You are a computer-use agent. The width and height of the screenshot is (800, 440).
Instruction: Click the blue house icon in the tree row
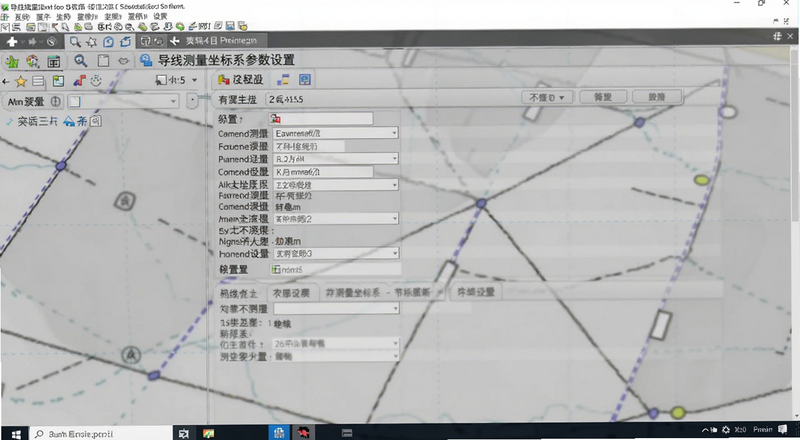[69, 121]
